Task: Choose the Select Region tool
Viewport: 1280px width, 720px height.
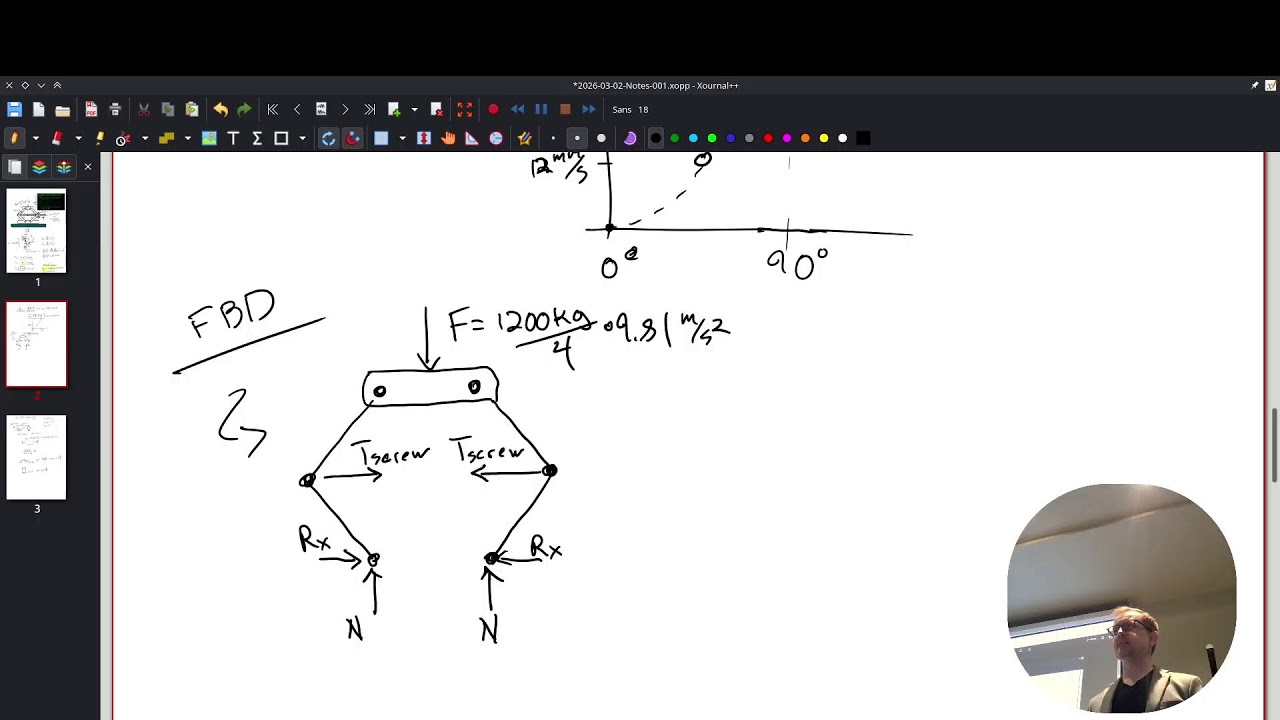Action: (x=381, y=138)
